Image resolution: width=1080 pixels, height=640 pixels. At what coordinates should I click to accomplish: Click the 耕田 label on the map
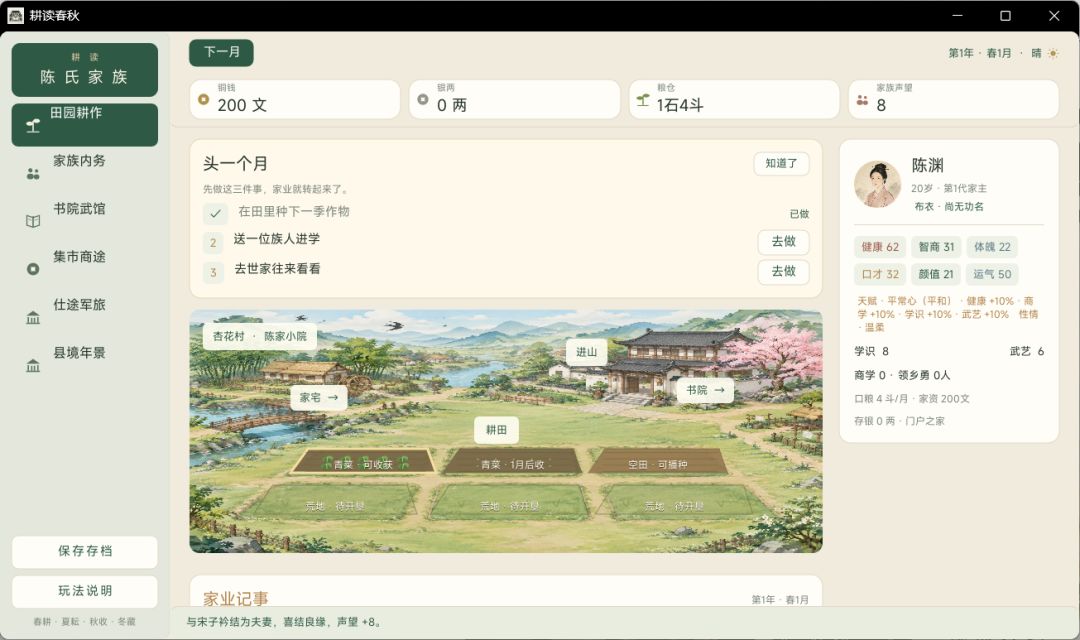pyautogui.click(x=496, y=430)
